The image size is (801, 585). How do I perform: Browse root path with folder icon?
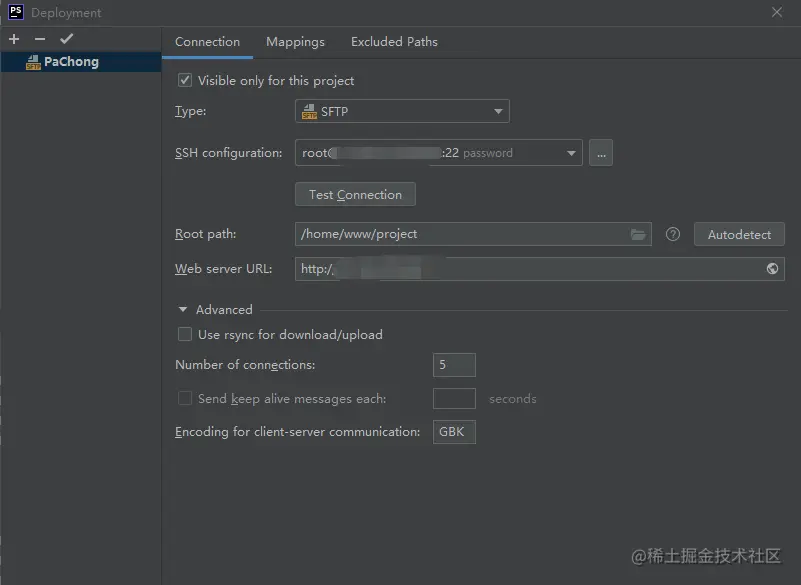tap(638, 235)
